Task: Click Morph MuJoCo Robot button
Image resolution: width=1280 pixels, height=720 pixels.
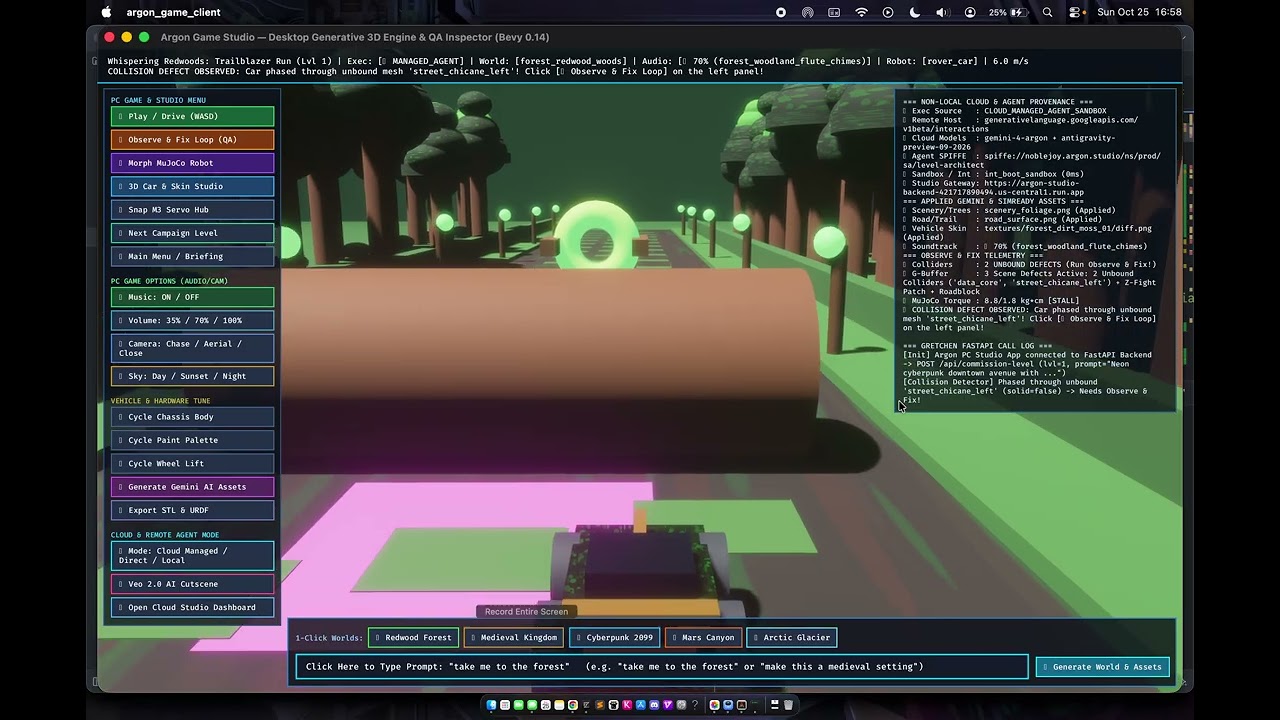Action: pos(192,163)
